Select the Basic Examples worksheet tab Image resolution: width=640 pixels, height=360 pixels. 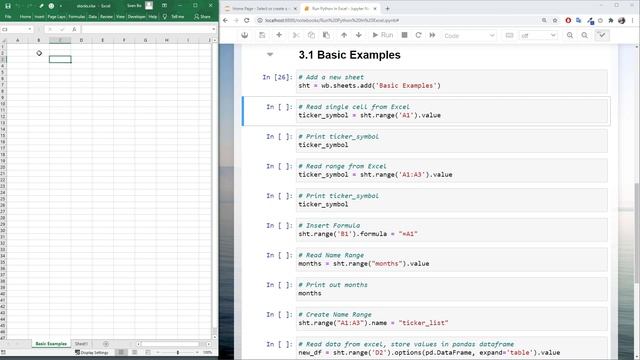(x=51, y=344)
